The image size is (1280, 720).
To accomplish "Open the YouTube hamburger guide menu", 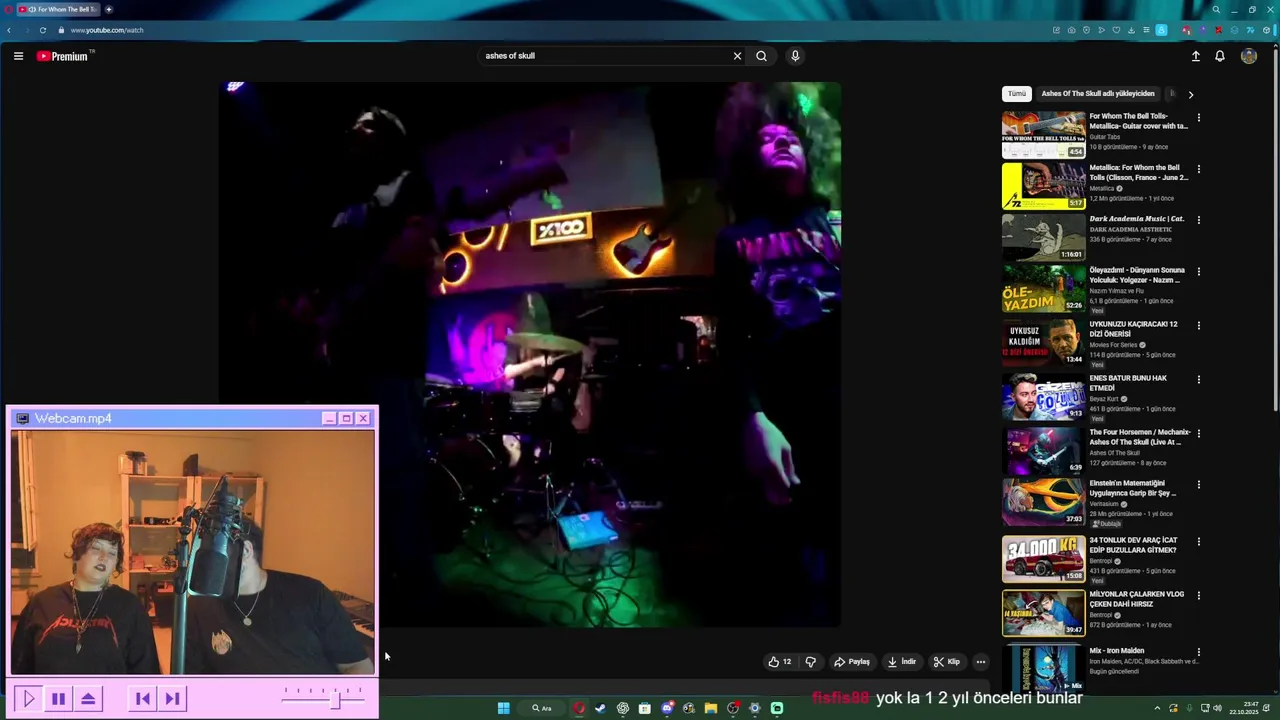I will (18, 56).
